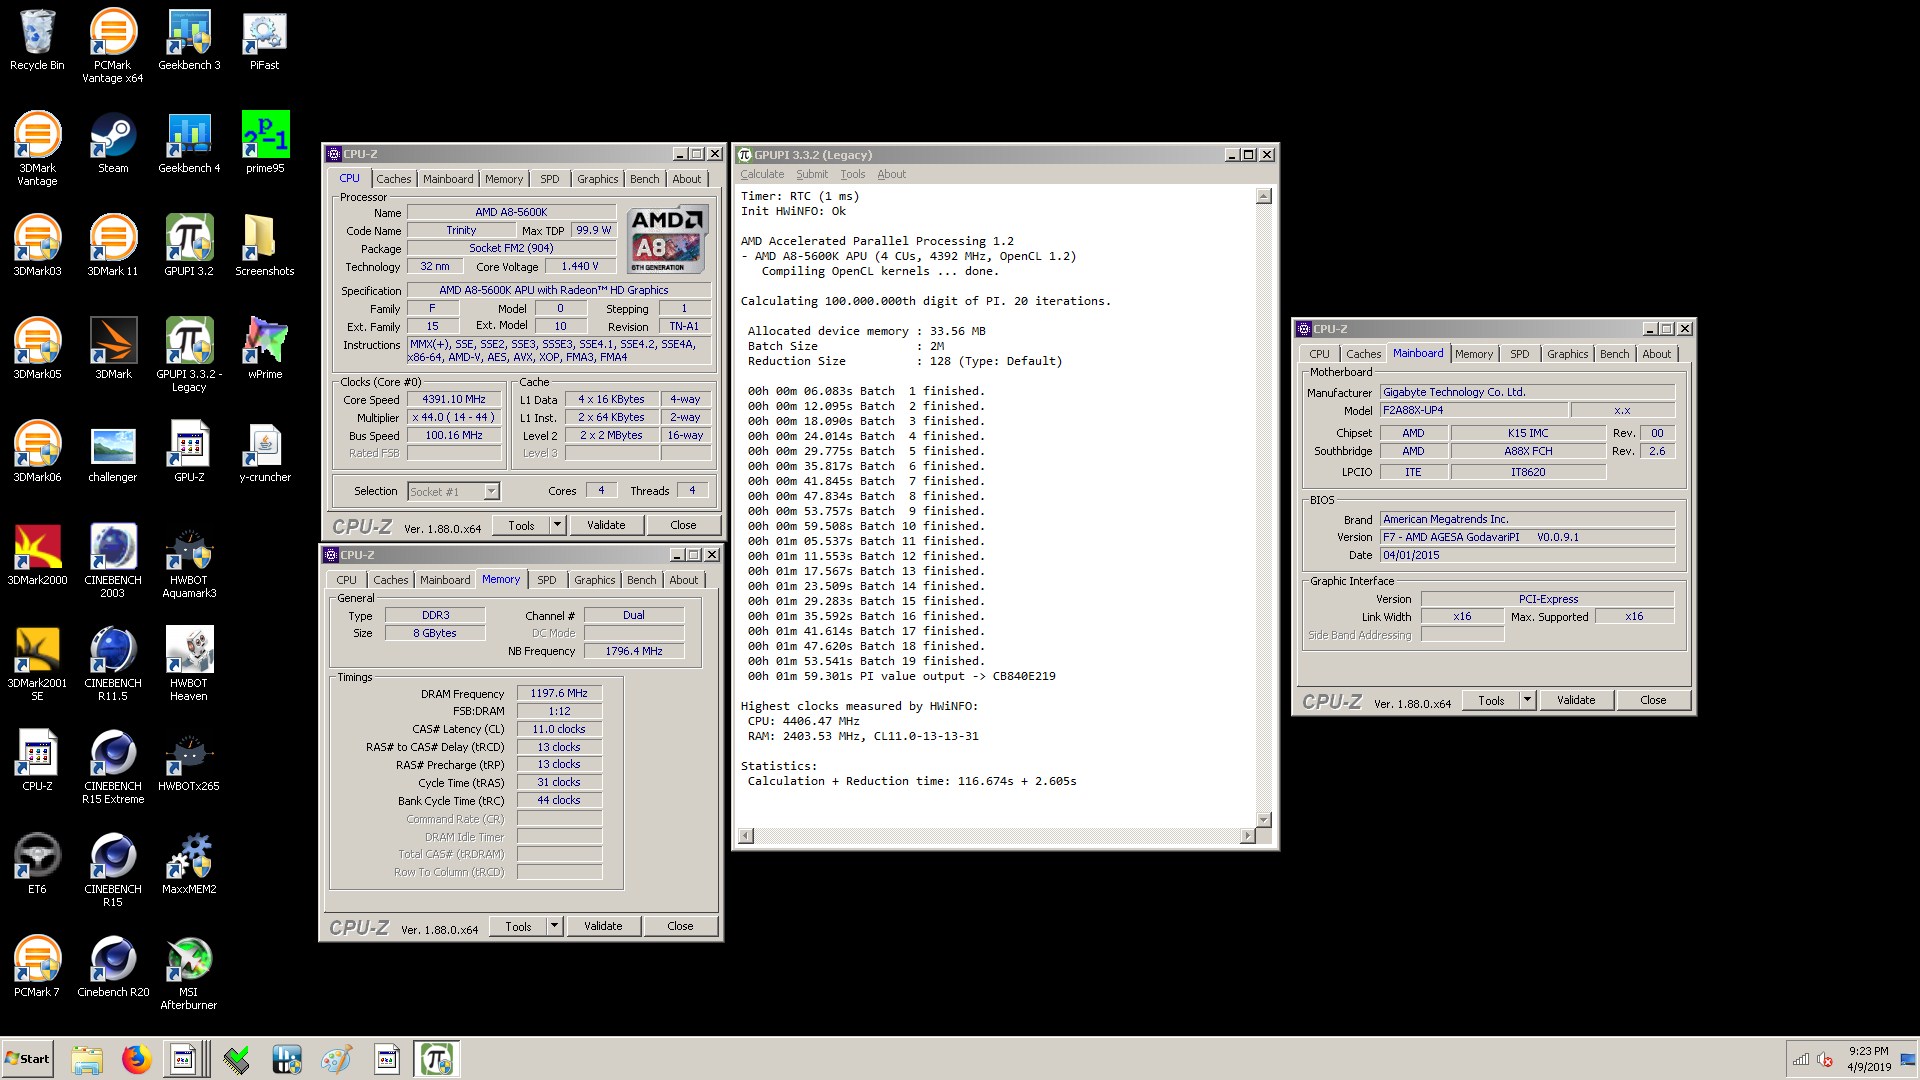Screen dimensions: 1920x1080
Task: Open the Windows Start menu
Action: pos(27,1059)
